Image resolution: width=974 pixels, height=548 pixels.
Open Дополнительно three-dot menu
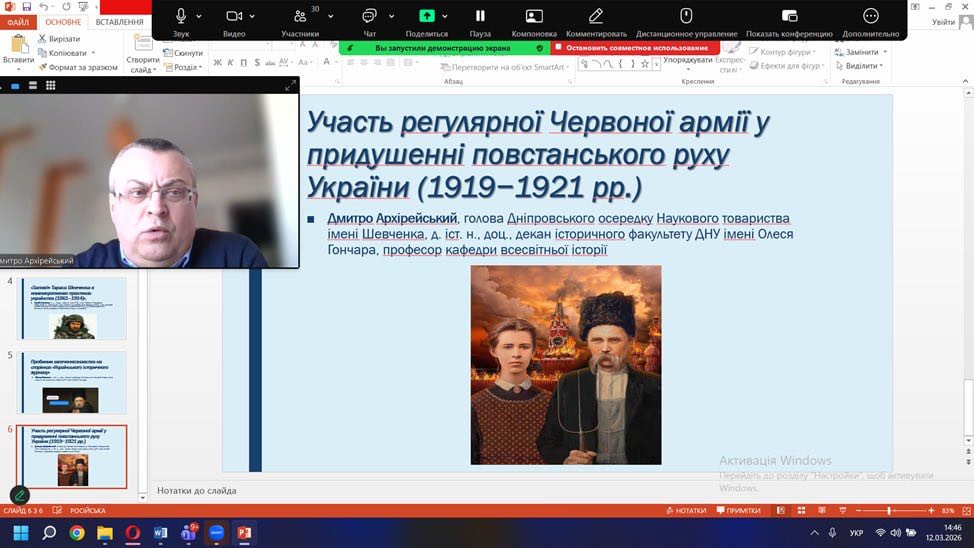point(870,16)
